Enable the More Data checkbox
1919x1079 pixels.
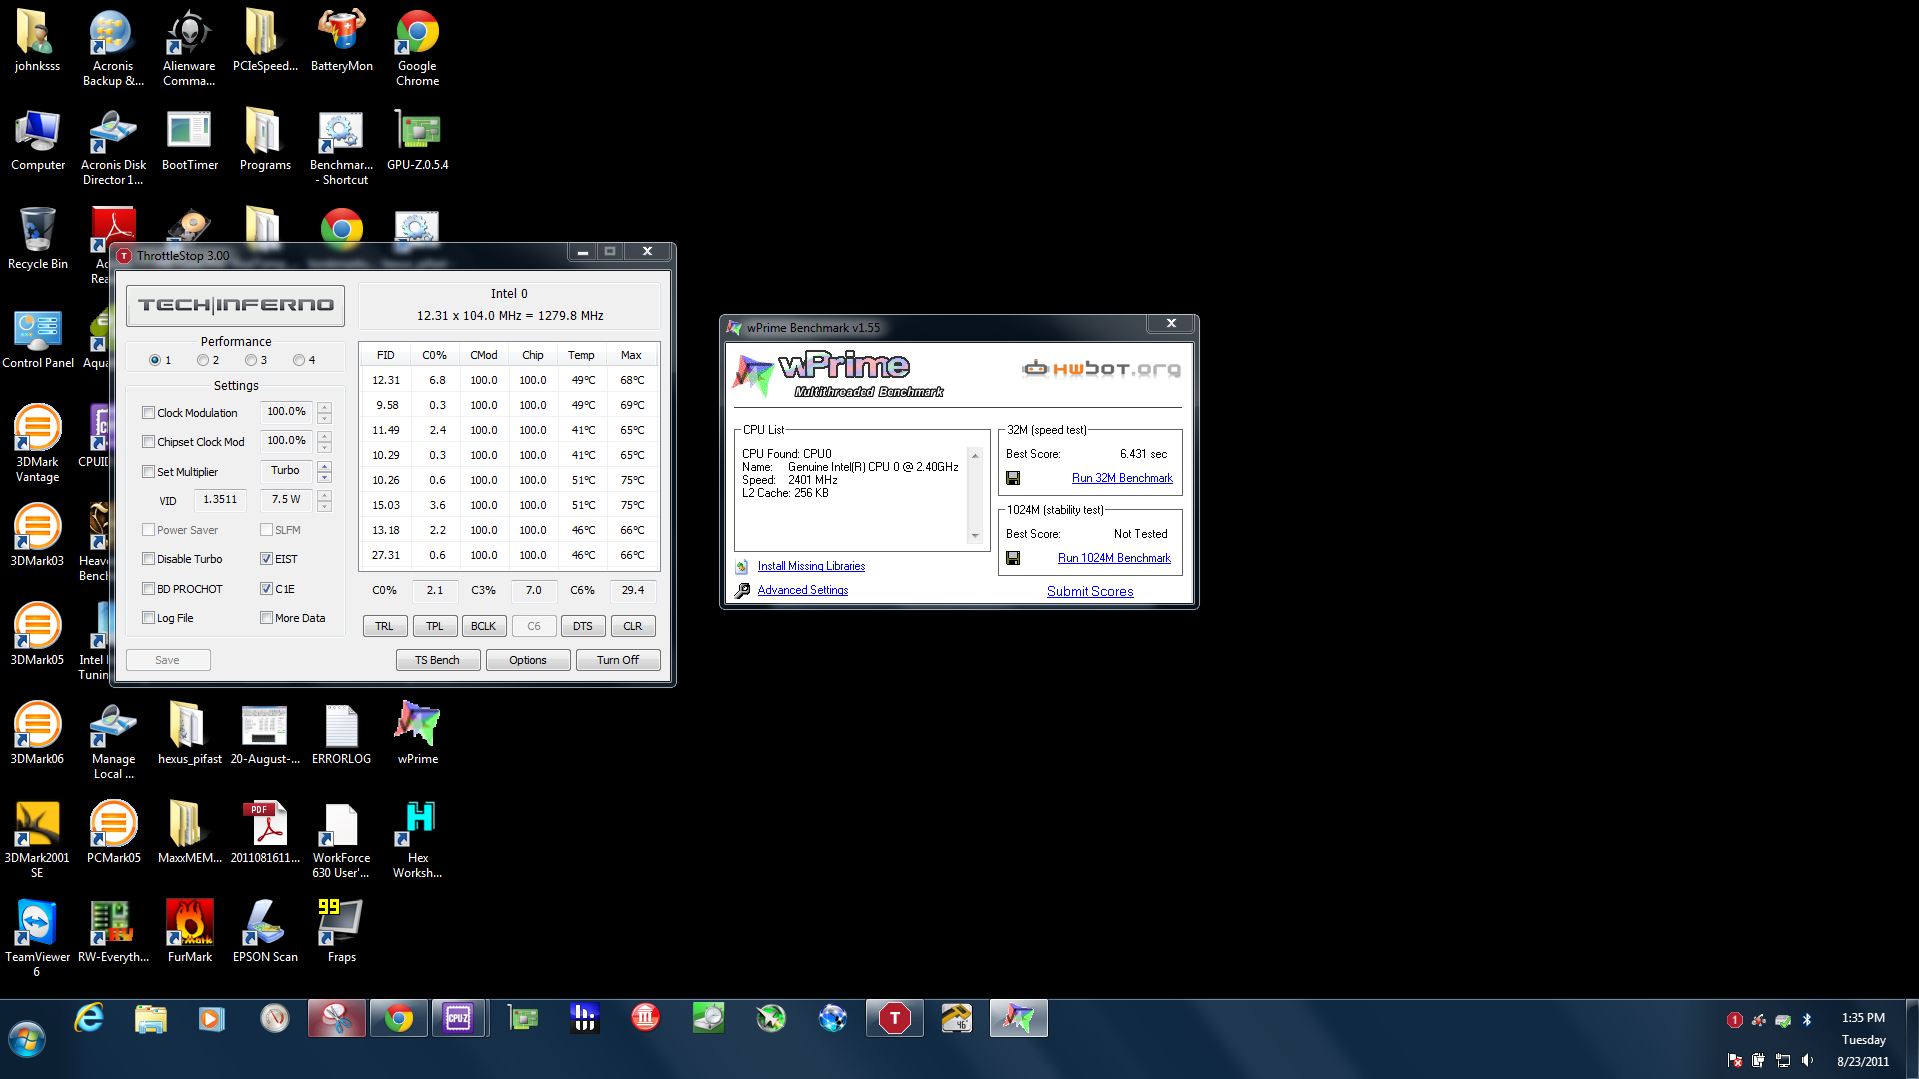click(x=266, y=617)
